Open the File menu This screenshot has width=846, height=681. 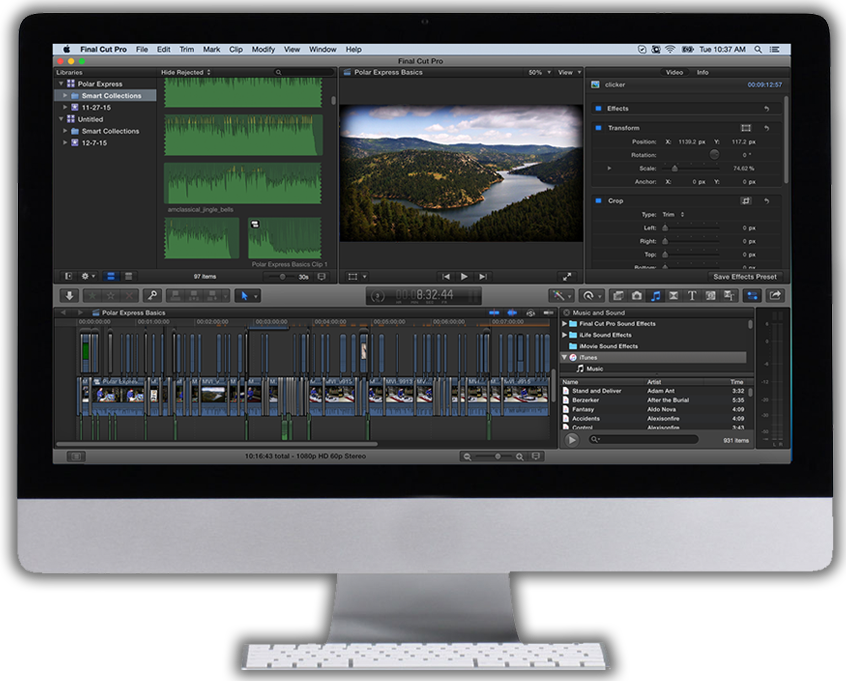pyautogui.click(x=142, y=49)
